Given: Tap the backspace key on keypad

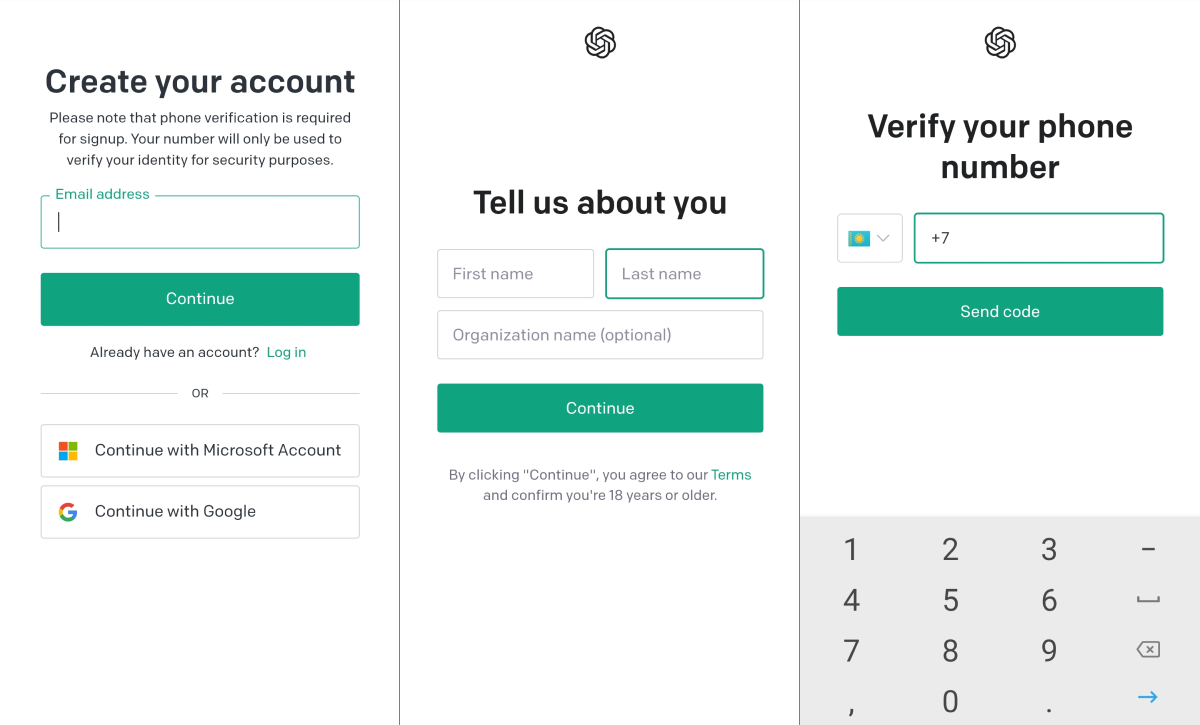Looking at the screenshot, I should [1148, 650].
